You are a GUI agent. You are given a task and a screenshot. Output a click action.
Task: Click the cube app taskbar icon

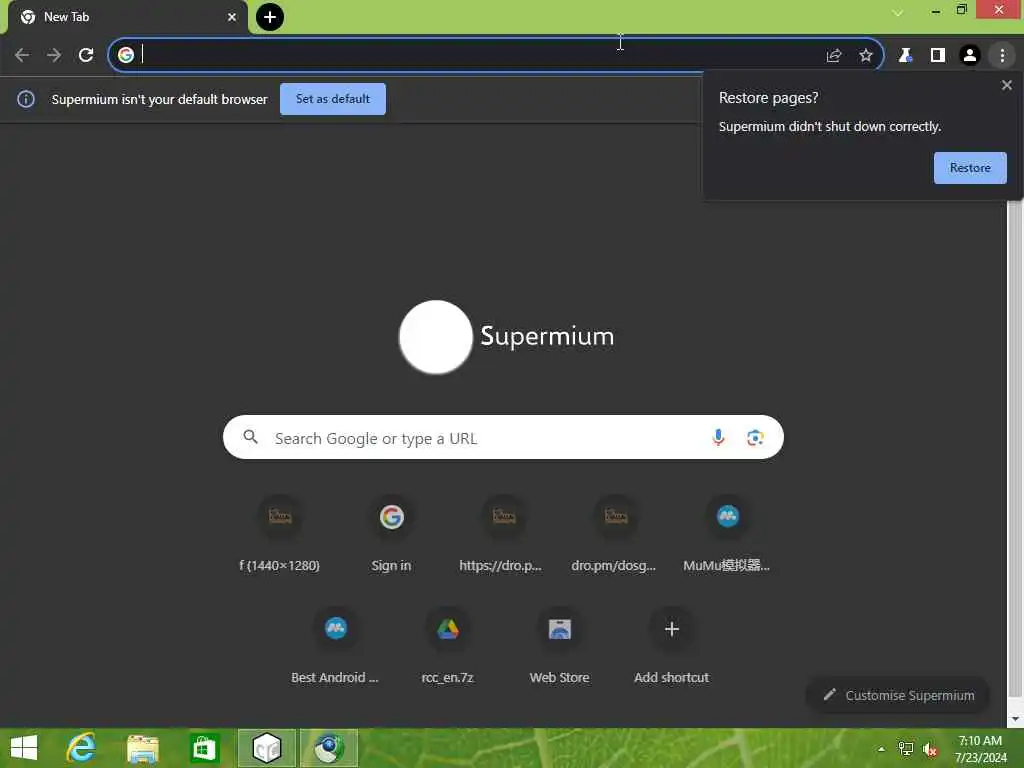pyautogui.click(x=266, y=748)
